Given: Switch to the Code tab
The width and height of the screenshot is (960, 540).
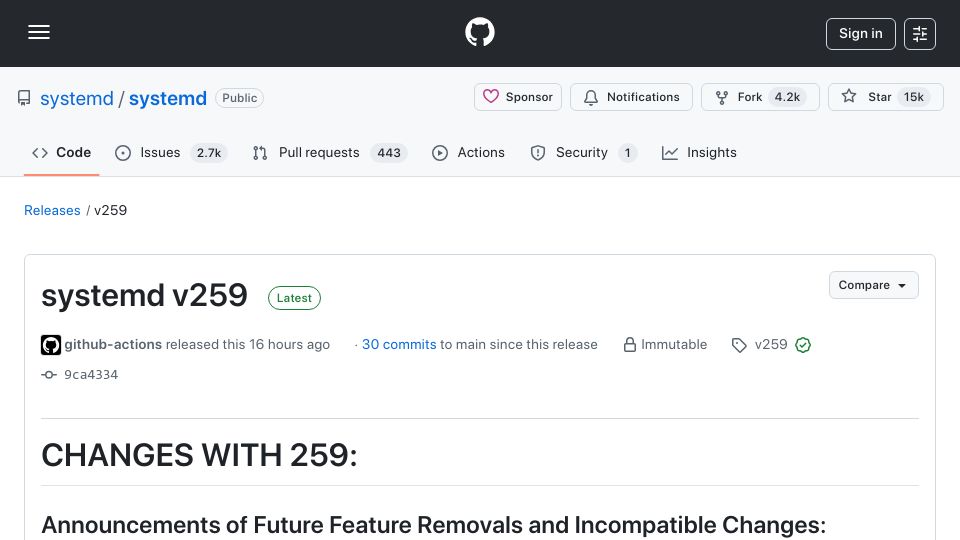Looking at the screenshot, I should (x=61, y=152).
